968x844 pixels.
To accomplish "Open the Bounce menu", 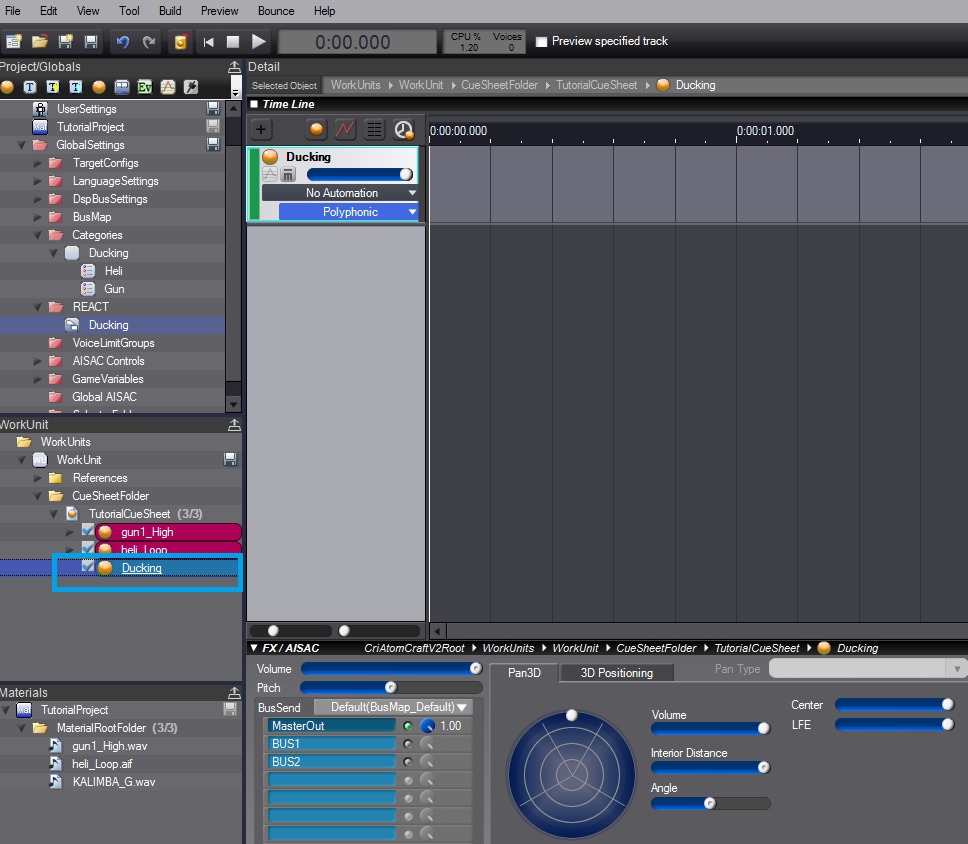I will [x=276, y=11].
